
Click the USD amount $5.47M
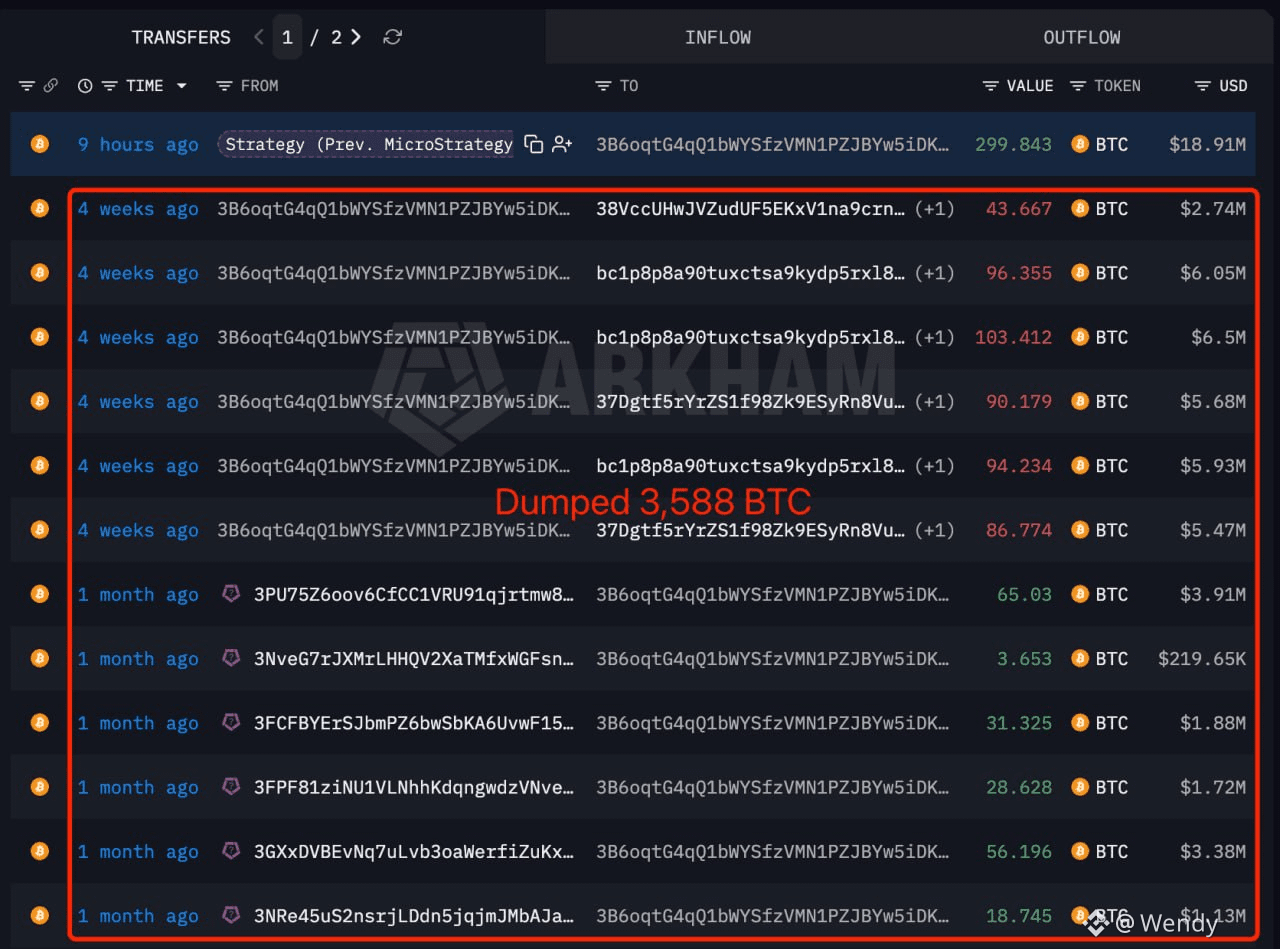tap(1213, 530)
